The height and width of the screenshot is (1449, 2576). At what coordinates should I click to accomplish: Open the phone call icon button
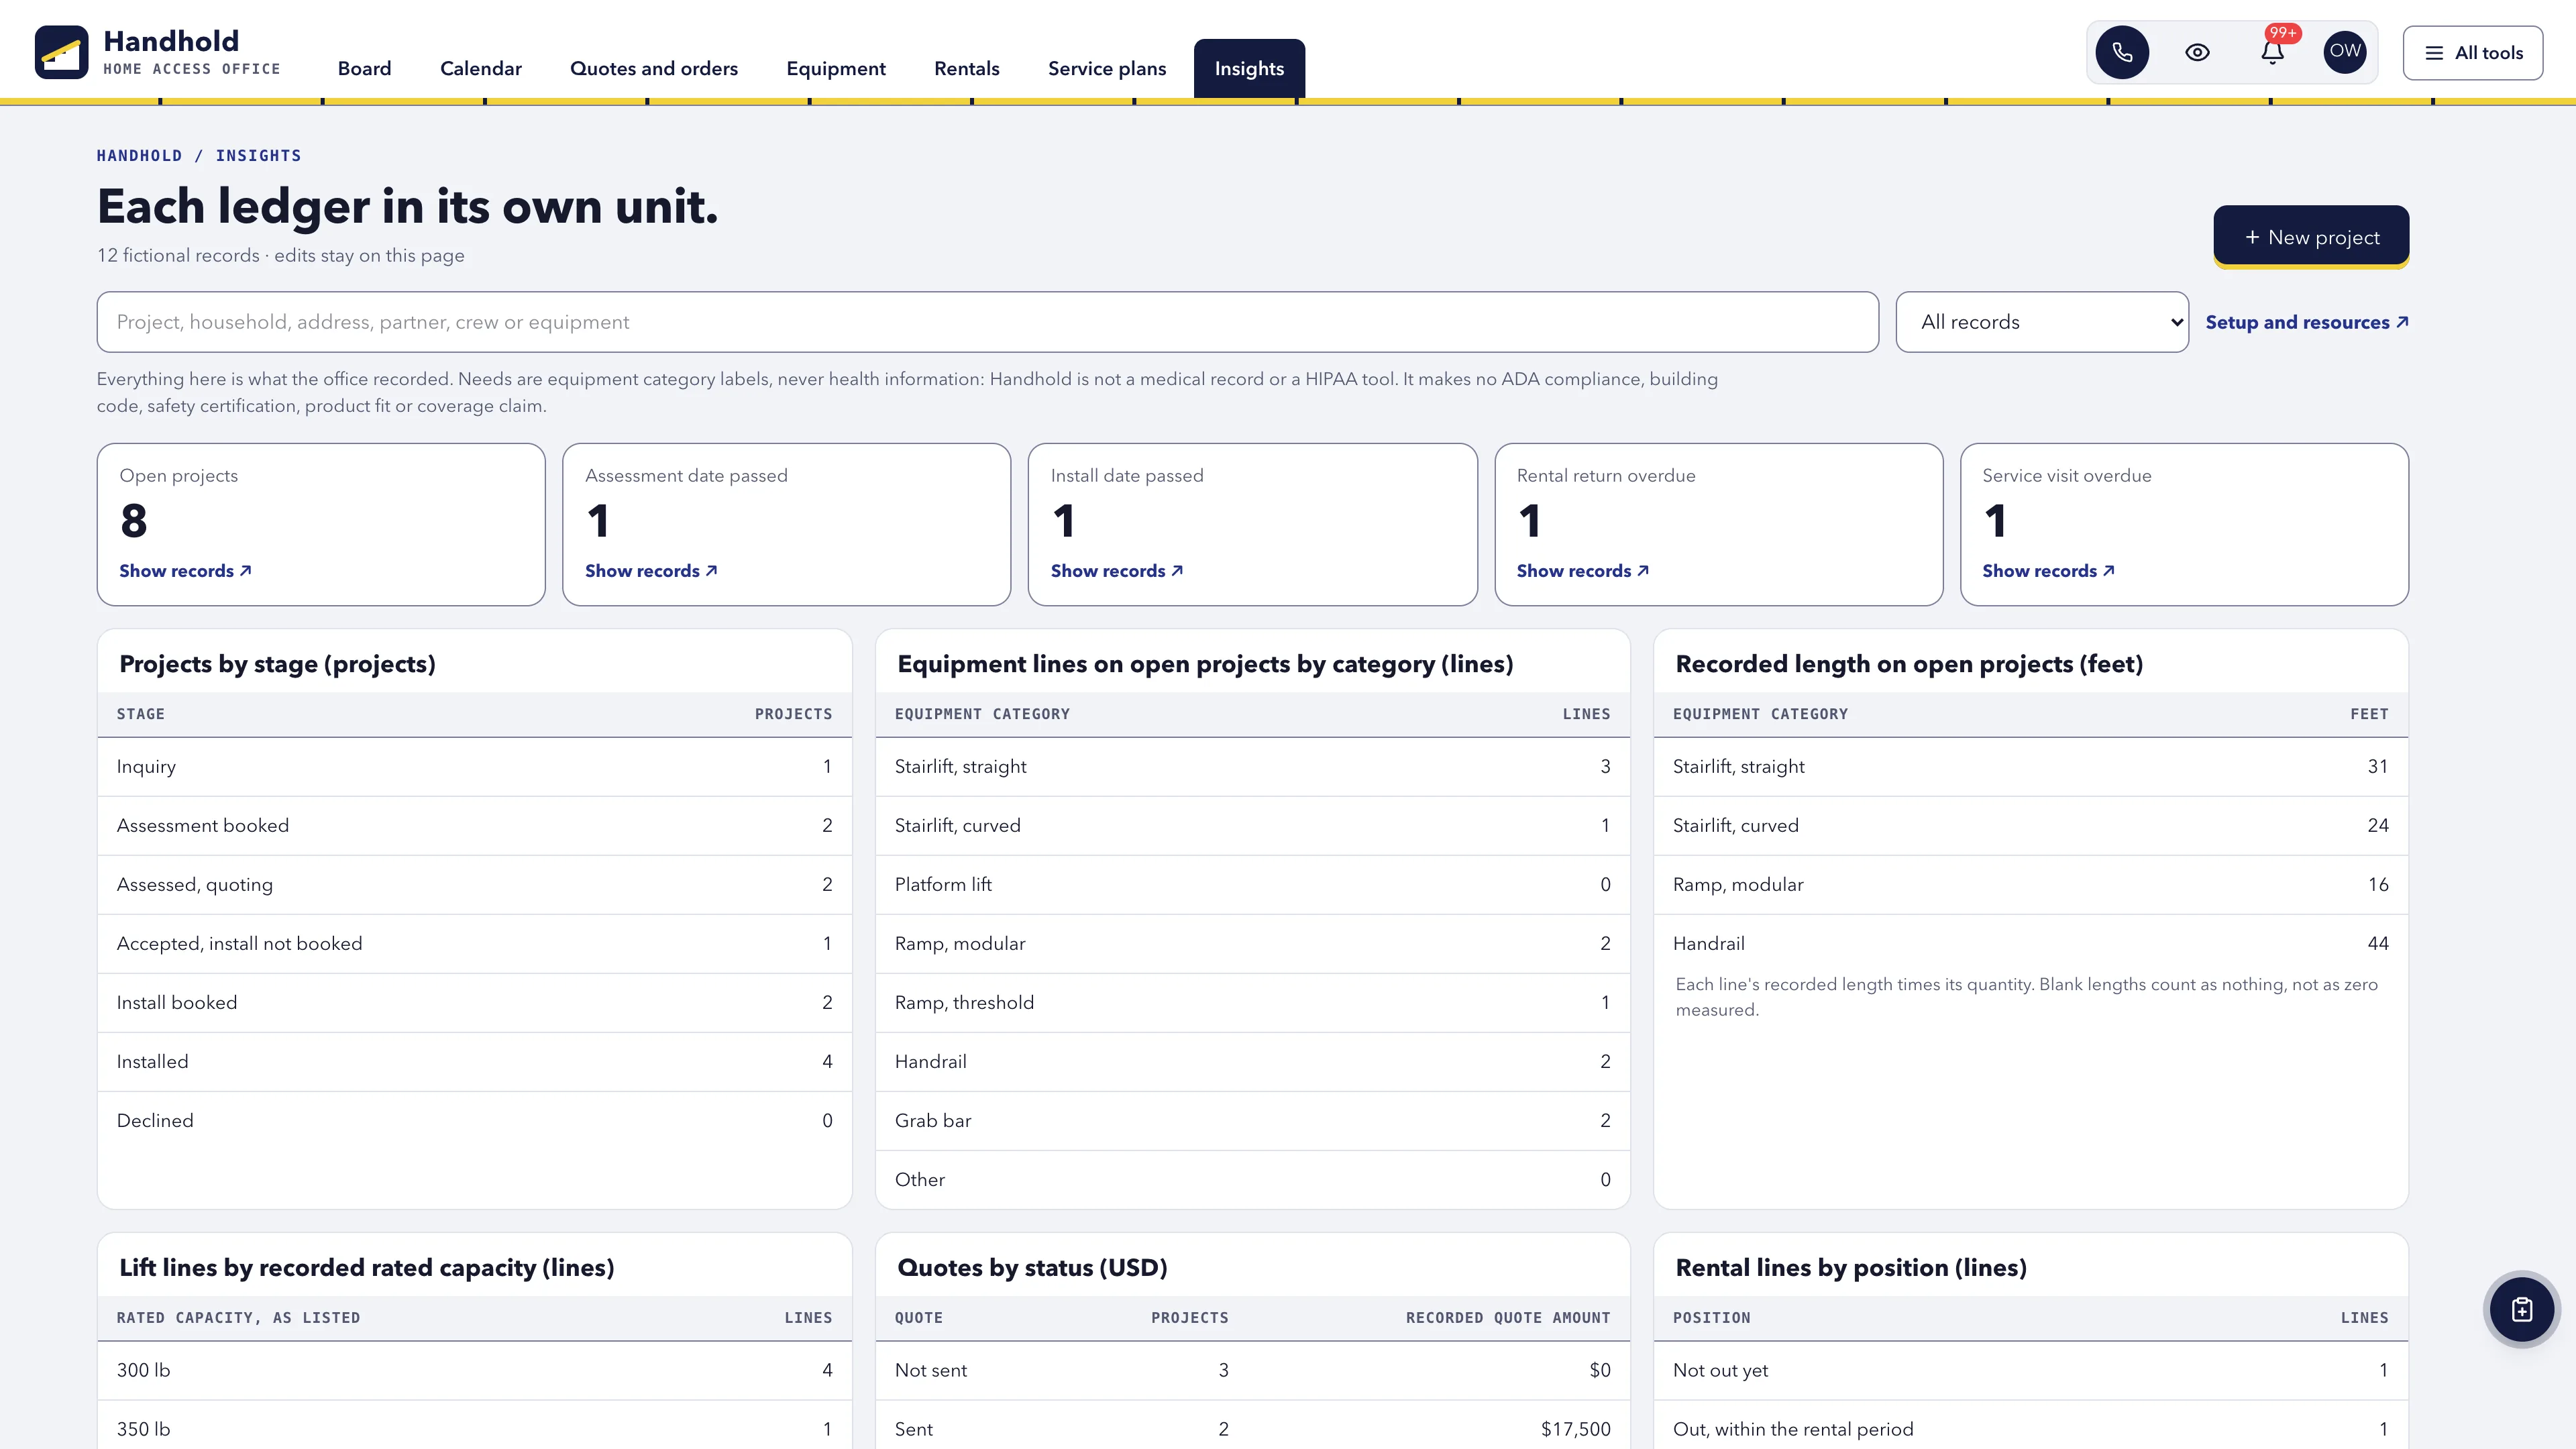pyautogui.click(x=2122, y=52)
